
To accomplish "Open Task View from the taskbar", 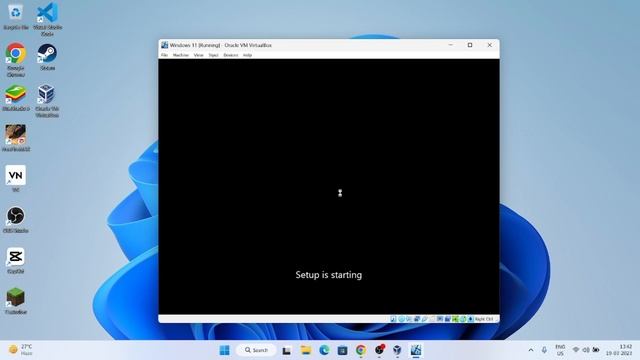I will (x=287, y=350).
